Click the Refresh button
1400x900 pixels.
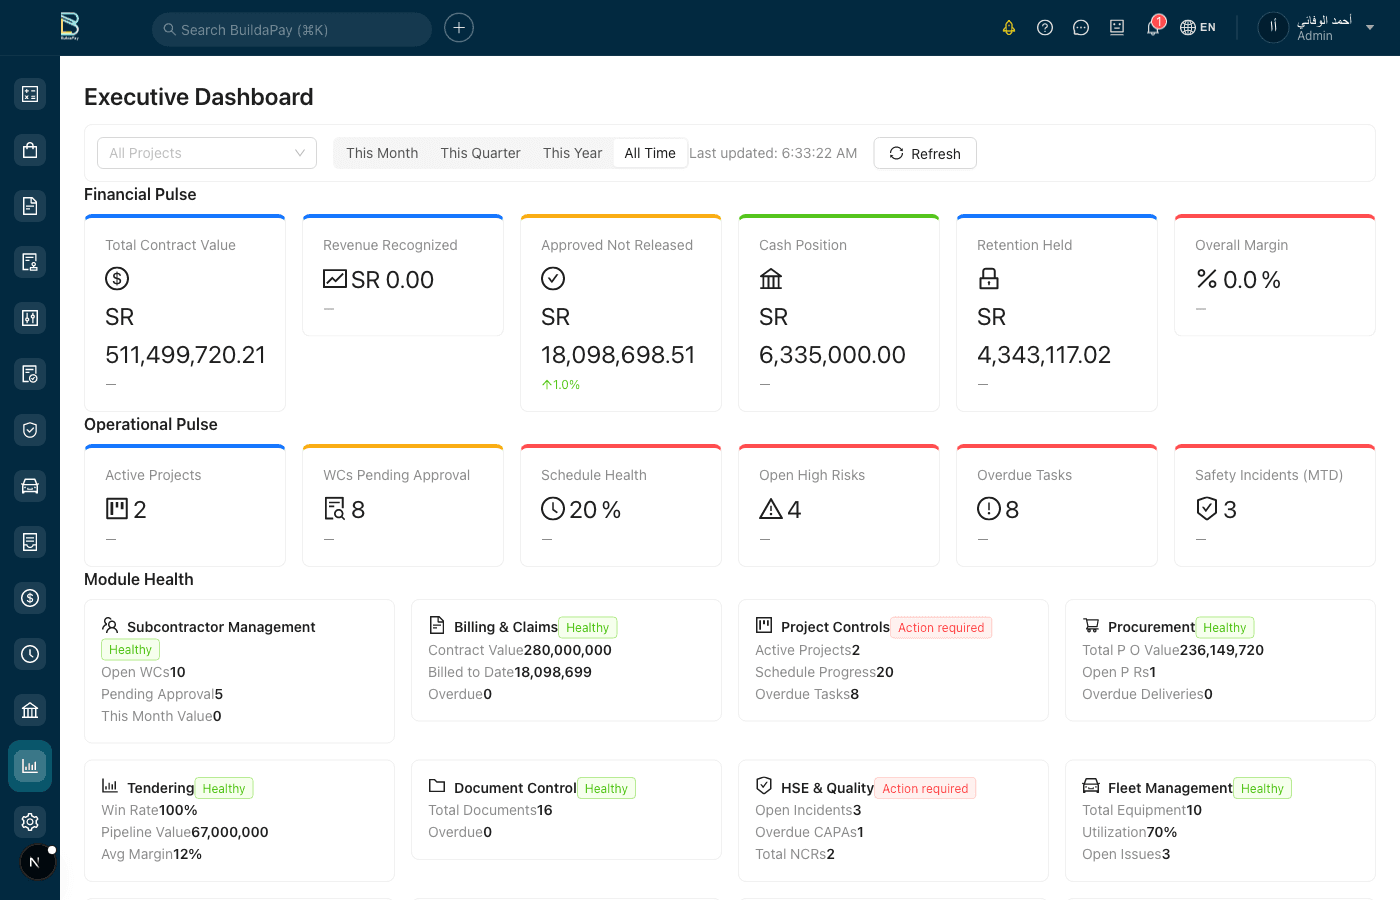[924, 153]
